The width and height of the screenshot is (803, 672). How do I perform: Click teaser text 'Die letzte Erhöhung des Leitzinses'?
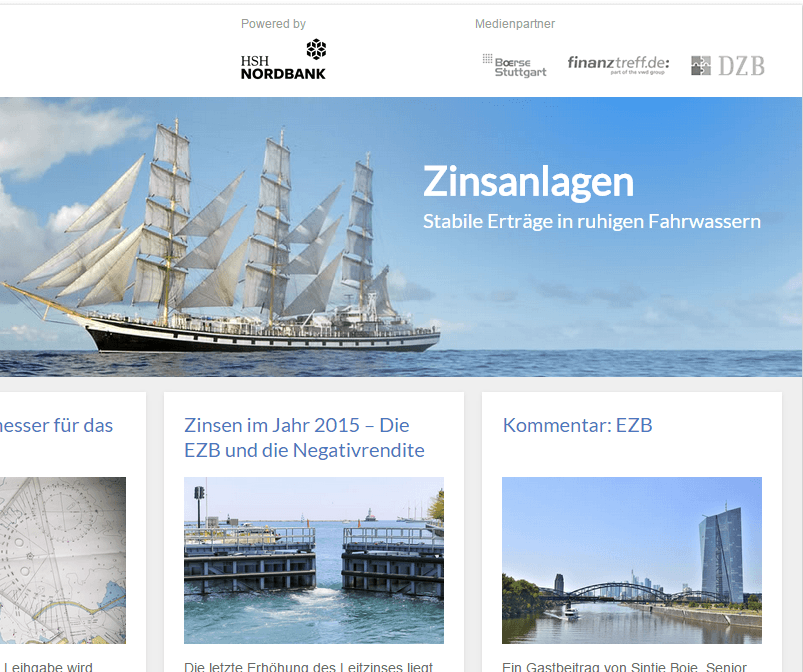click(308, 666)
